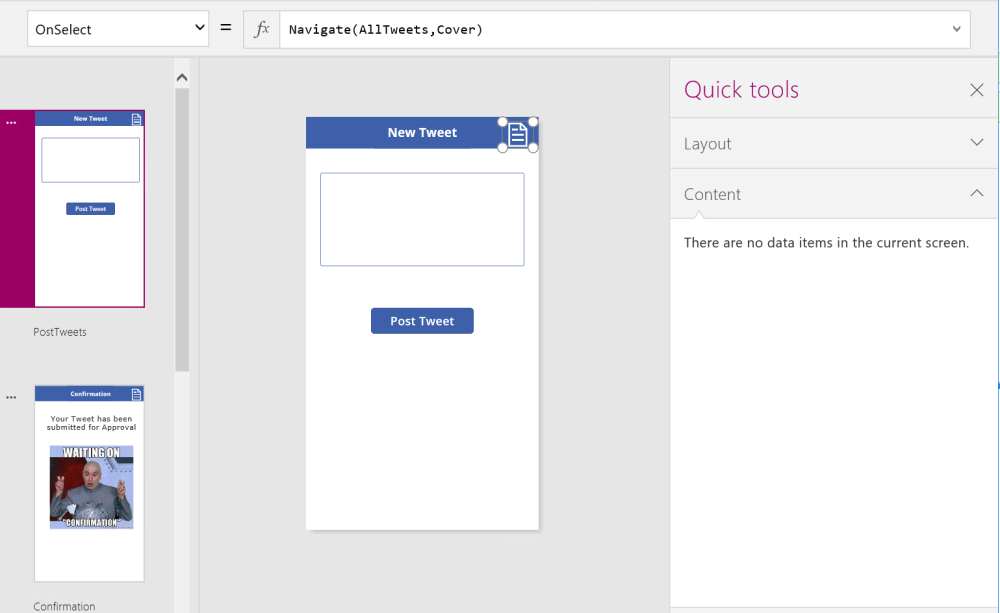The height and width of the screenshot is (613, 1000).
Task: Click the scroll up arrow in screens panel
Action: click(x=182, y=77)
